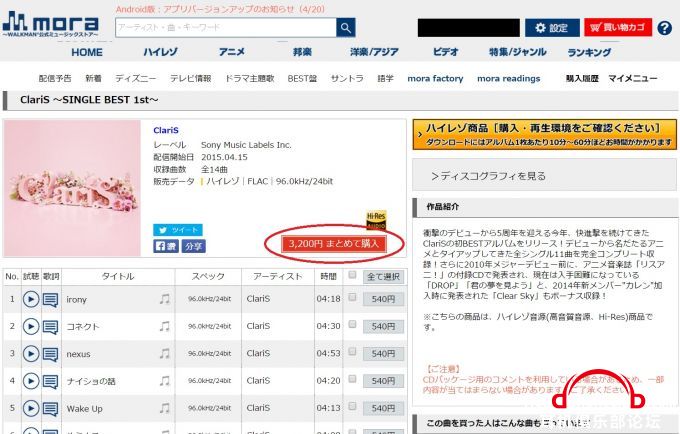Play the preview of Wake Up
The image size is (680, 434).
31,408
